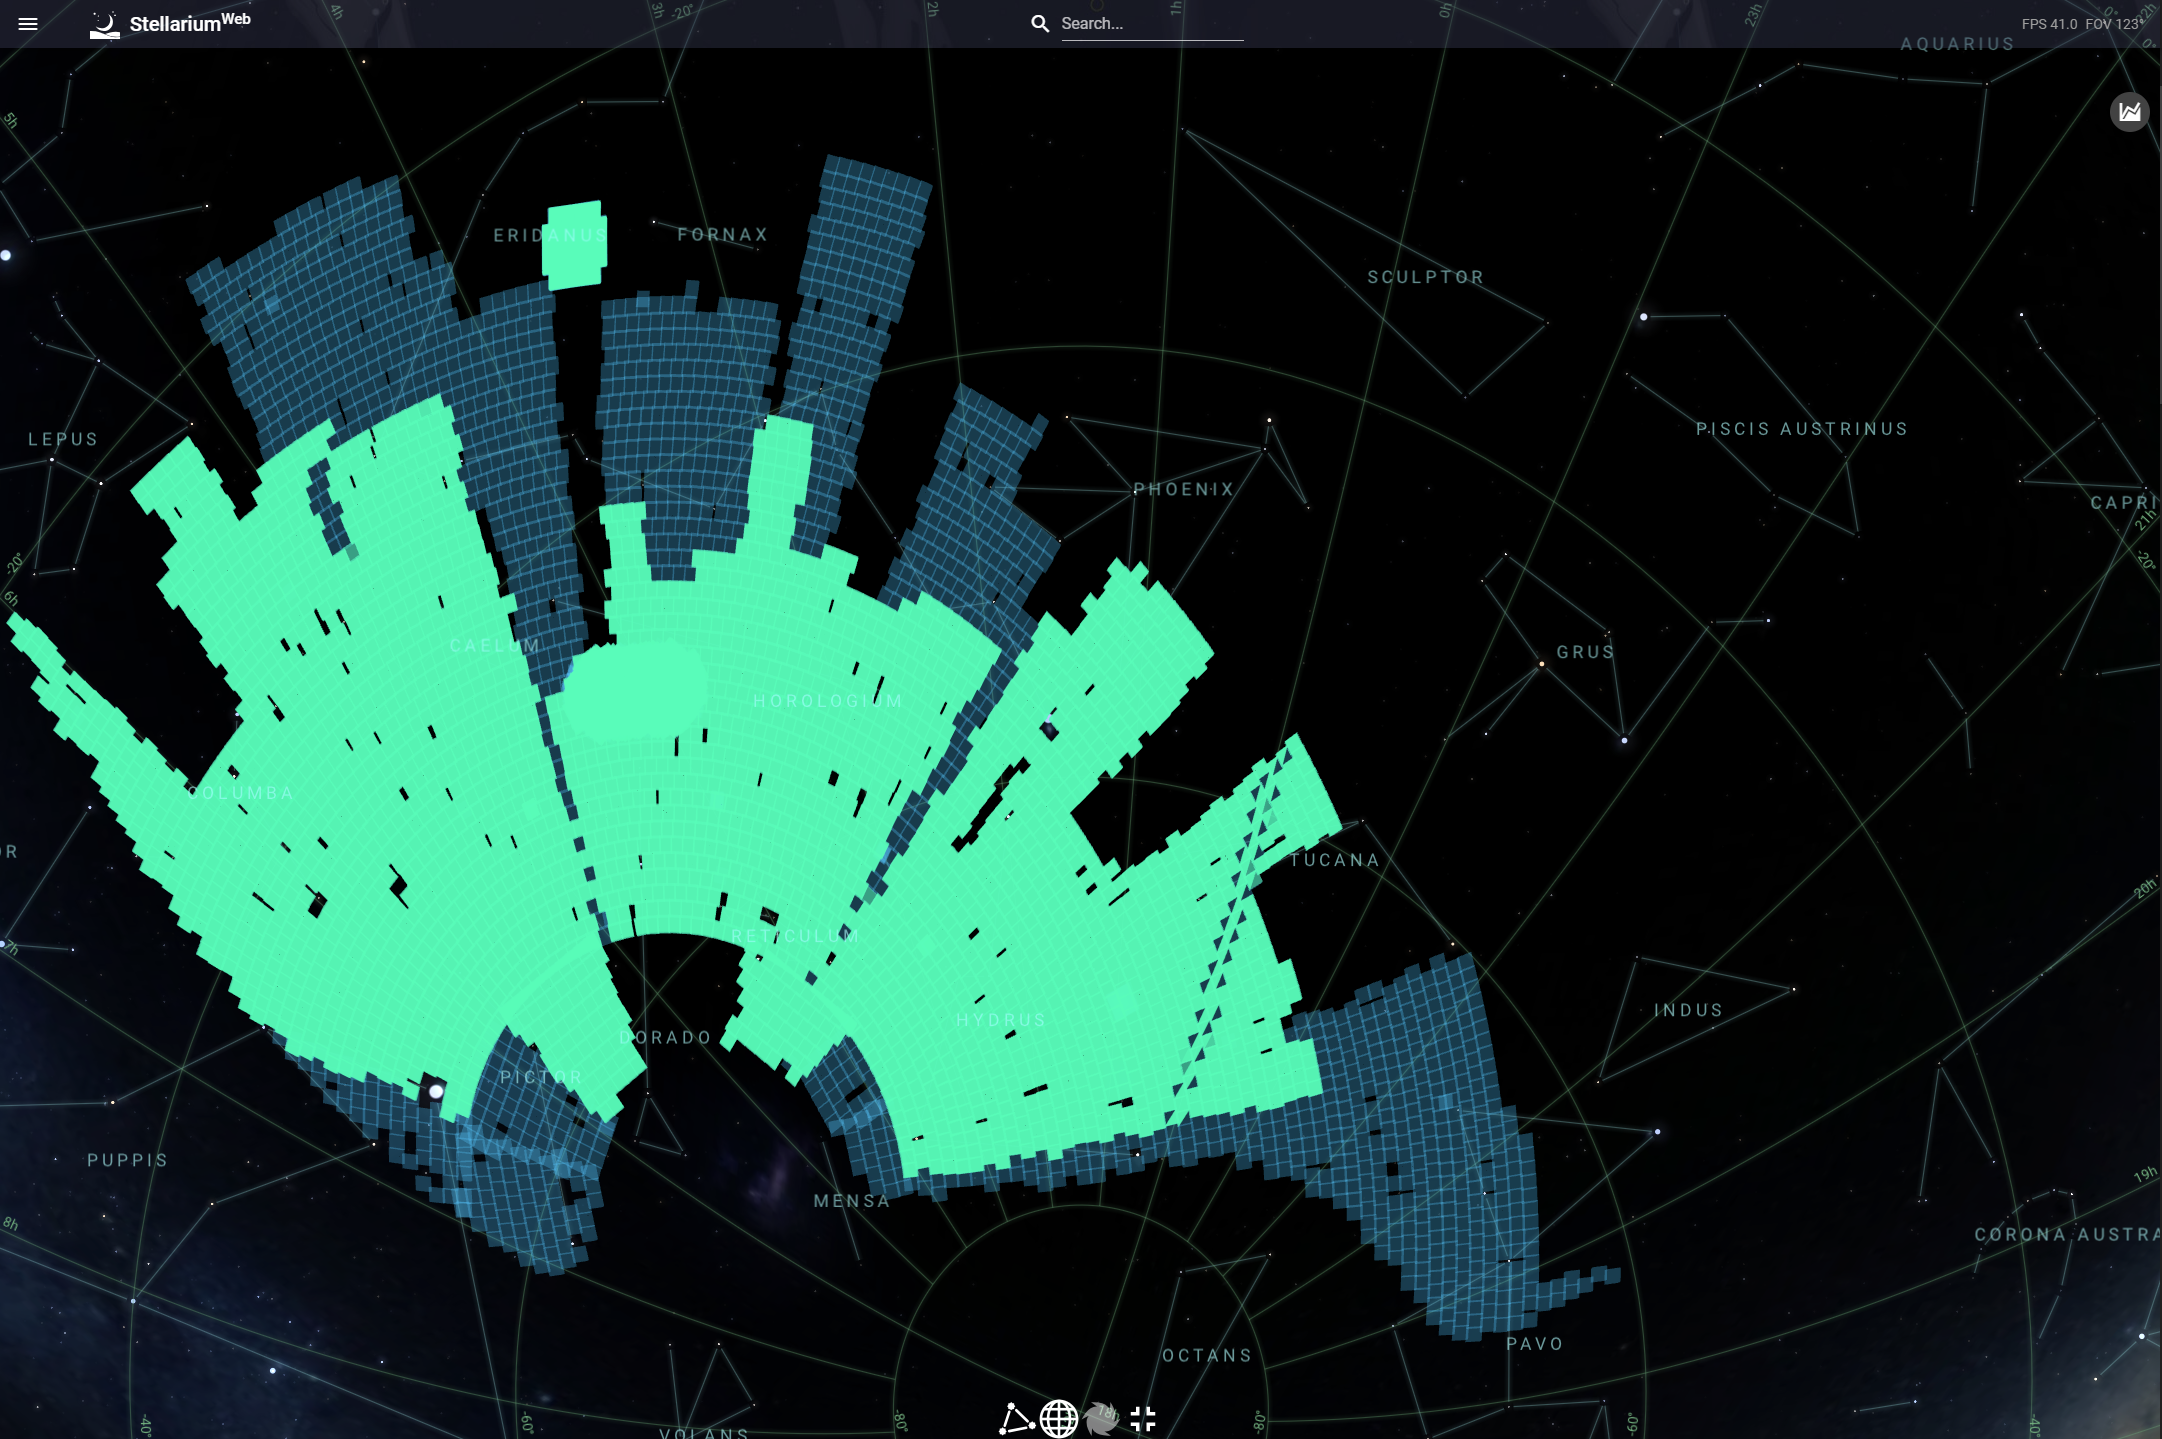Open the observing chart panel button
The image size is (2162, 1439).
[2129, 111]
